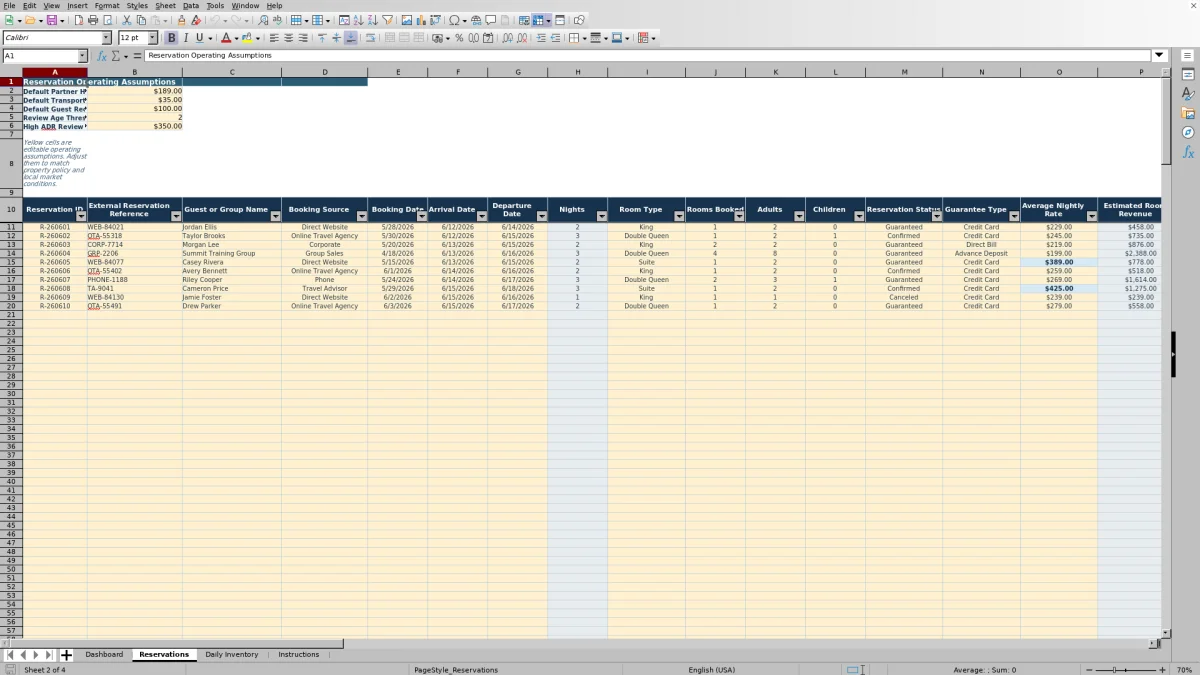Open the Room Type filter dropdown
This screenshot has height=675, width=1200.
click(679, 216)
